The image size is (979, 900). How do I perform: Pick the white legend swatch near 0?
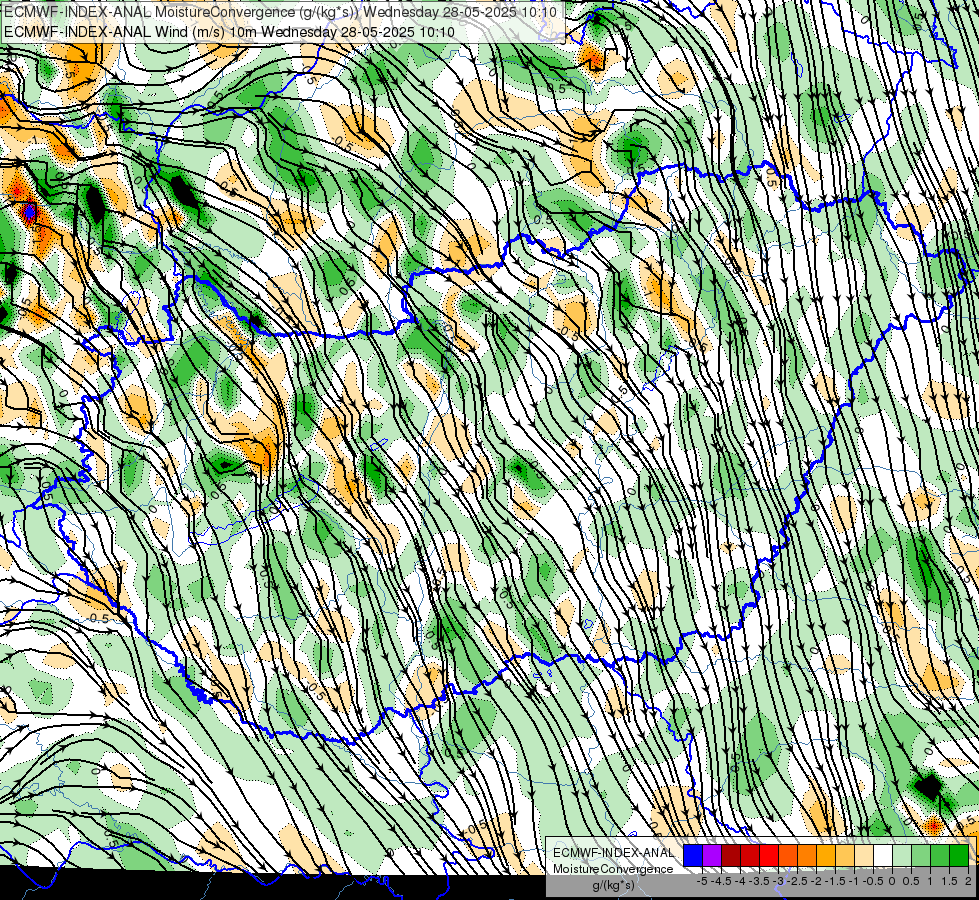click(x=883, y=855)
